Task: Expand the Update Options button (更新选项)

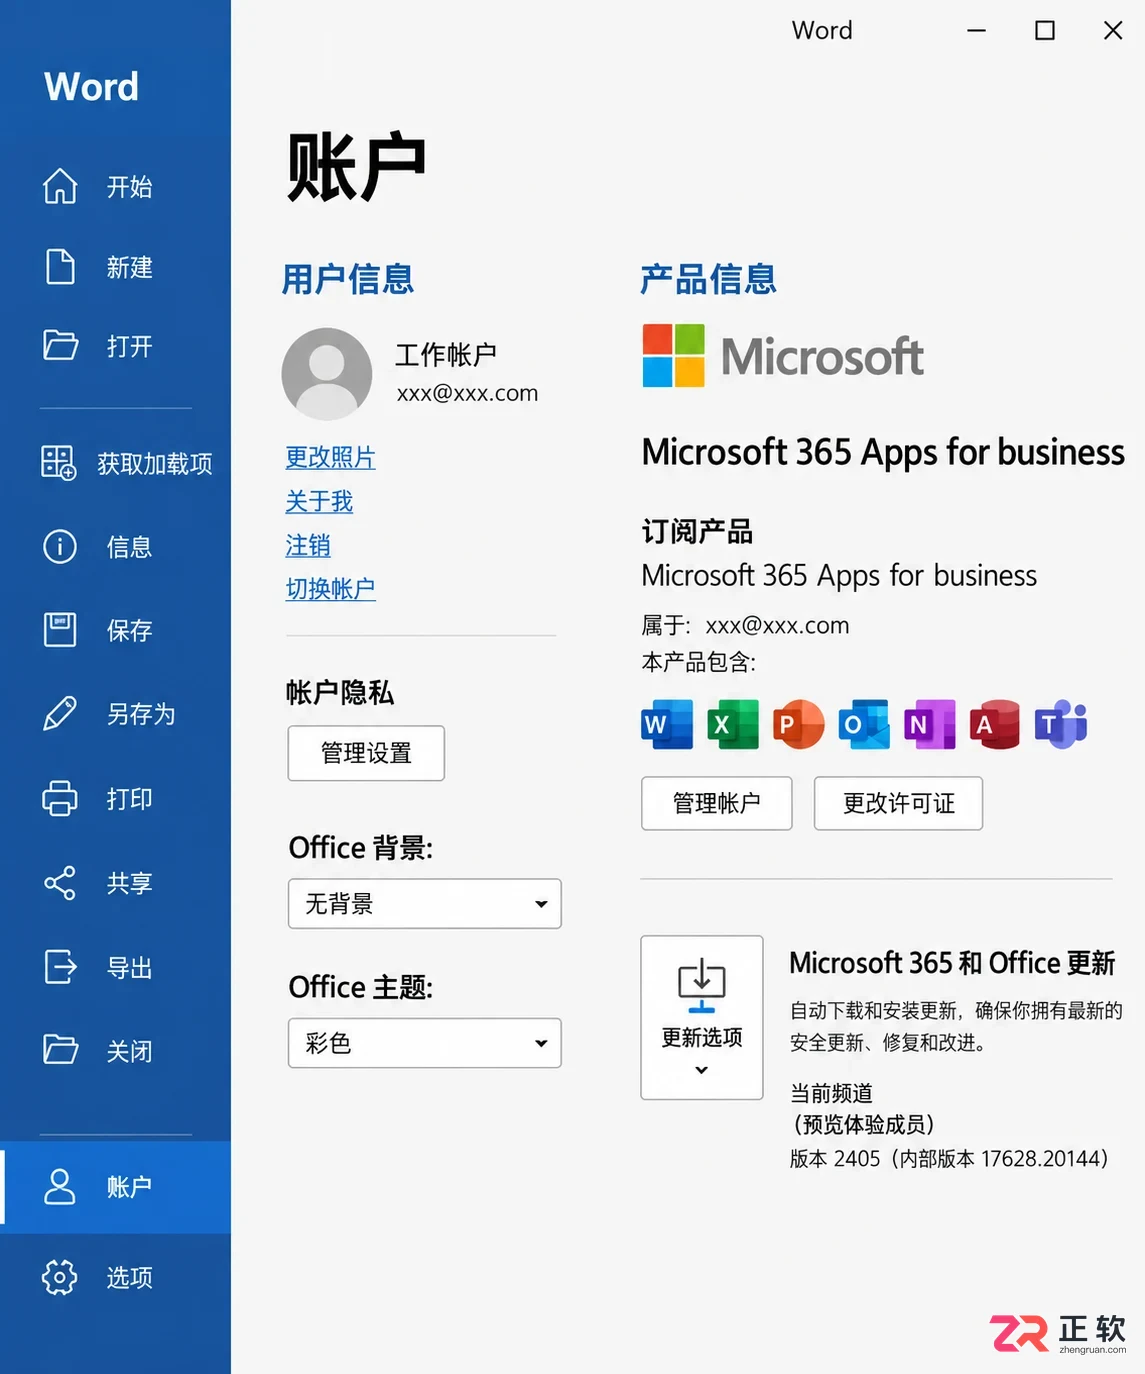Action: click(x=702, y=1017)
